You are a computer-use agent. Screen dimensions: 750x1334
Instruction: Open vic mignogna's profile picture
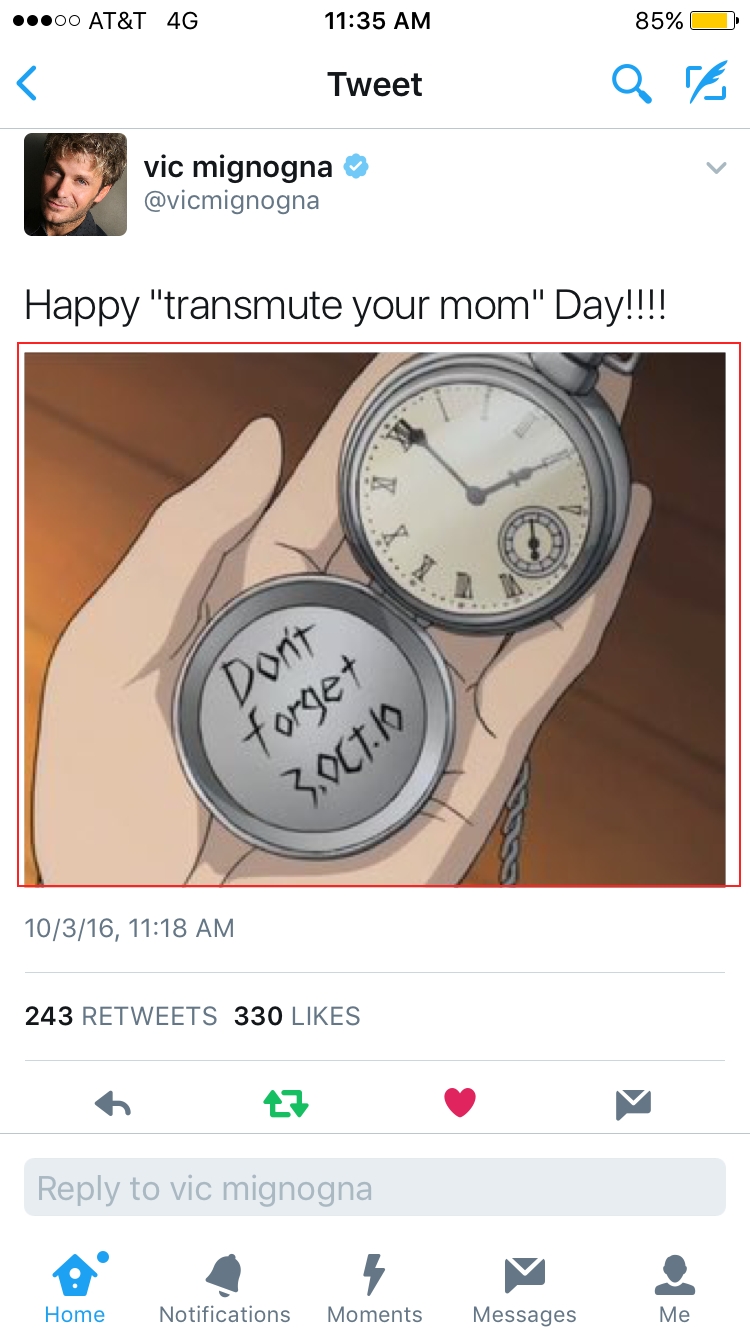[x=76, y=185]
